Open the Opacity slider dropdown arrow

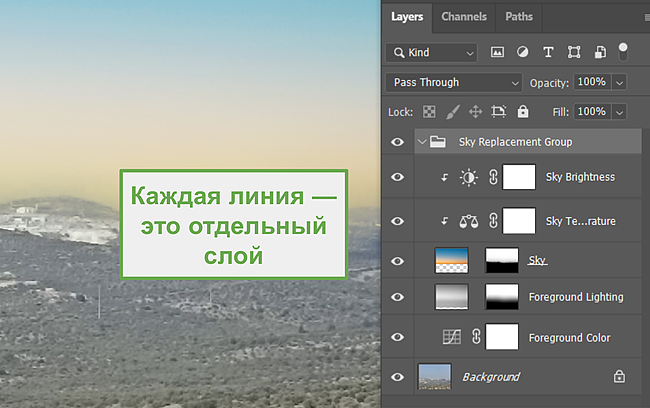(x=619, y=82)
